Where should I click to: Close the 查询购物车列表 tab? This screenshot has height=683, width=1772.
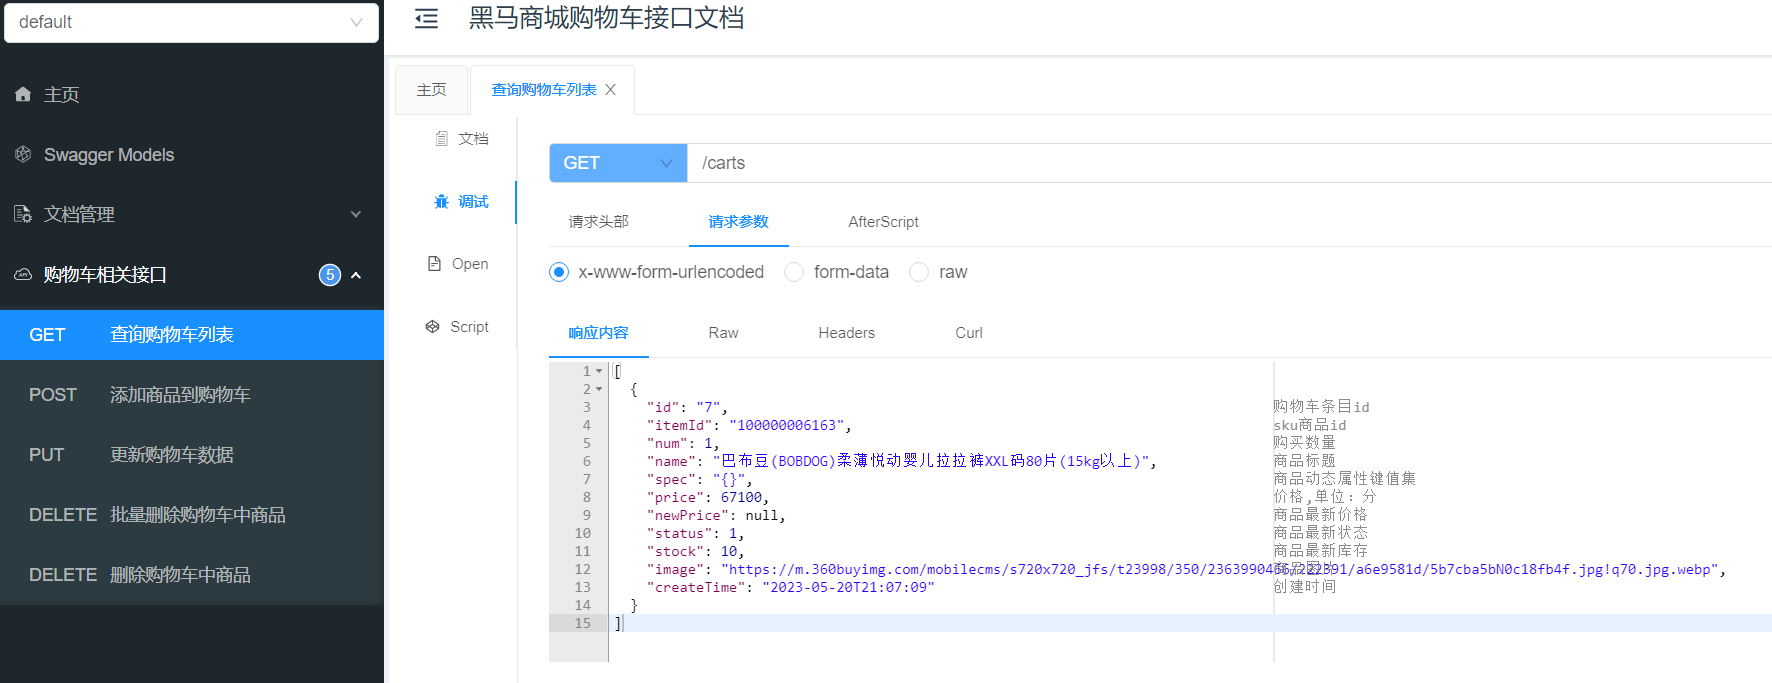pyautogui.click(x=610, y=90)
